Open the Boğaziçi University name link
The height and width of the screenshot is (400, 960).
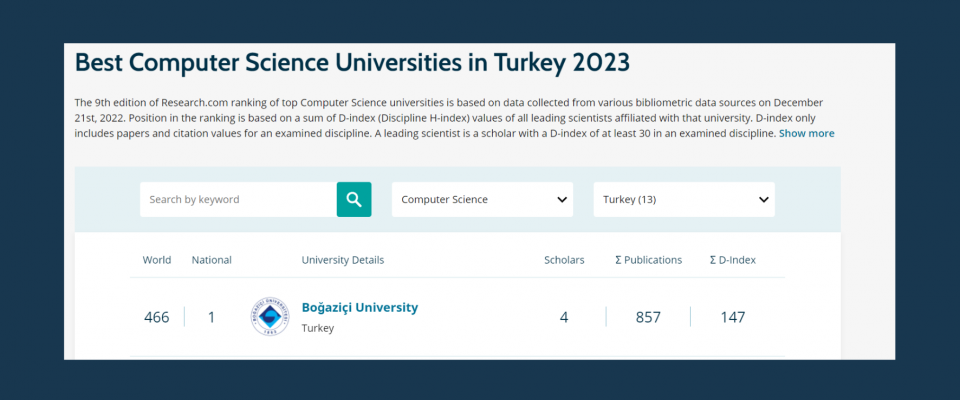click(360, 307)
